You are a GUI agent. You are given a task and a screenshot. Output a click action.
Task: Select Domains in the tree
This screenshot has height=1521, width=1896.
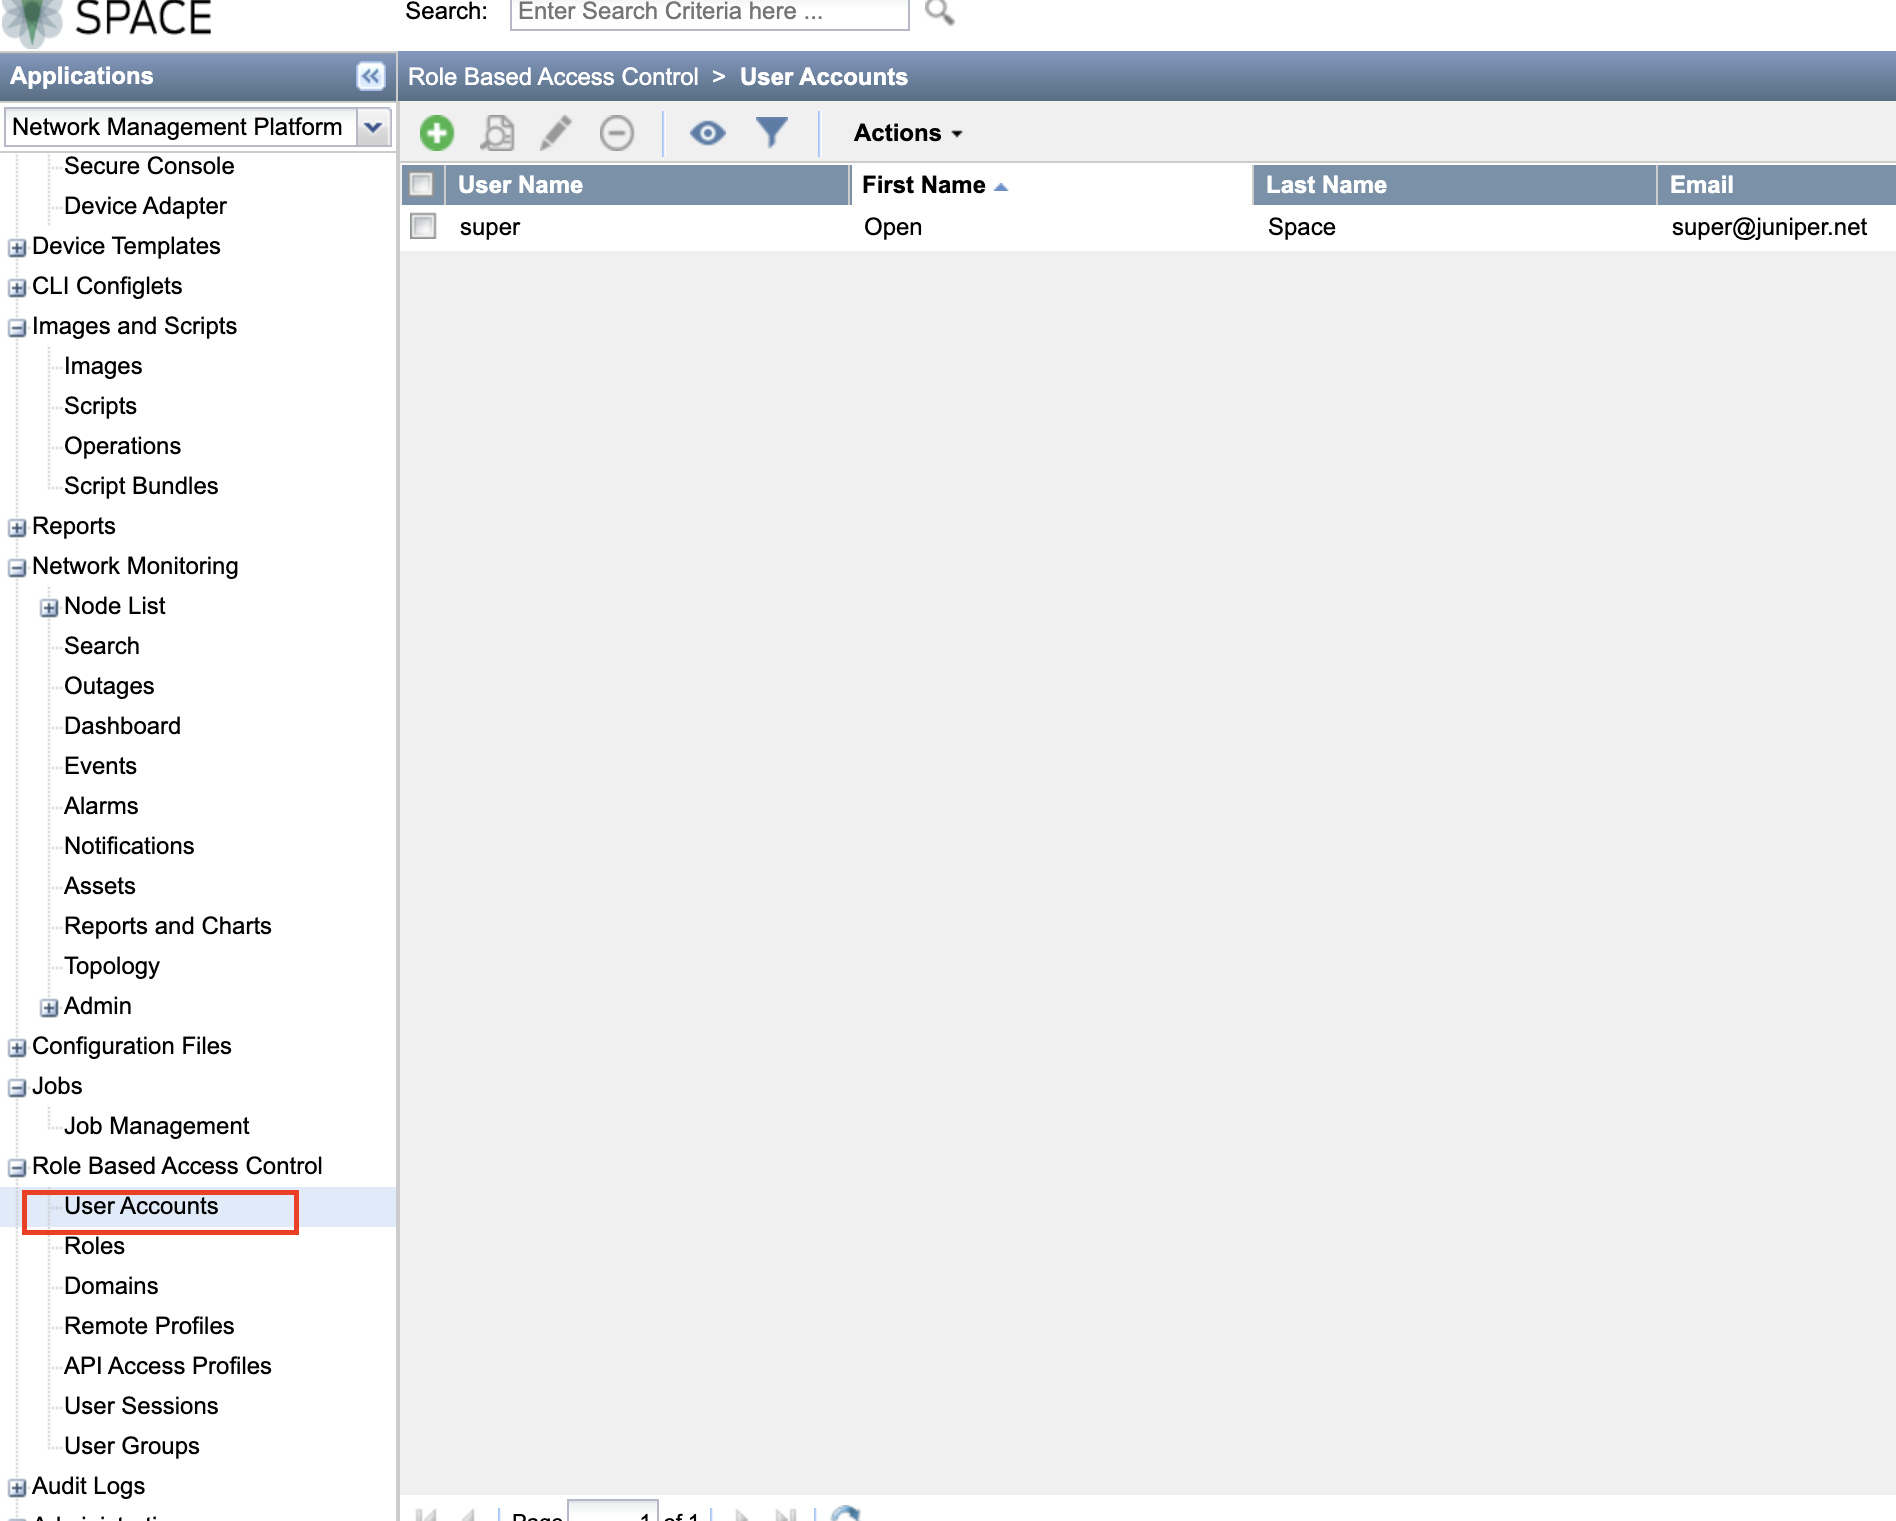click(x=111, y=1286)
